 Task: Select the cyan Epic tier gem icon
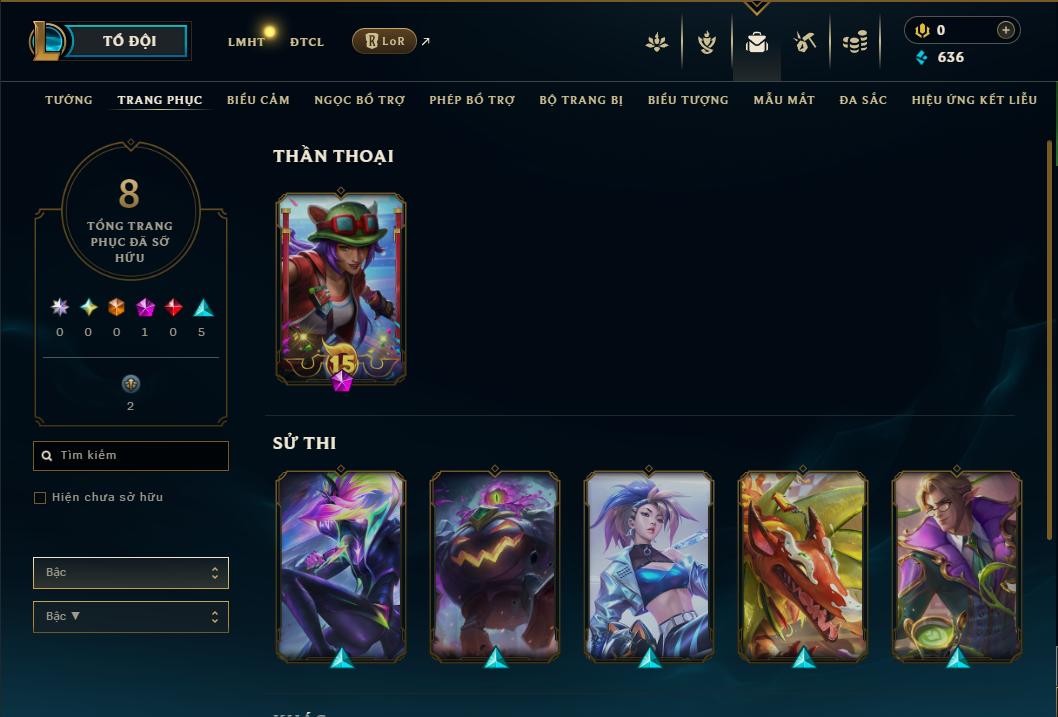click(x=203, y=308)
